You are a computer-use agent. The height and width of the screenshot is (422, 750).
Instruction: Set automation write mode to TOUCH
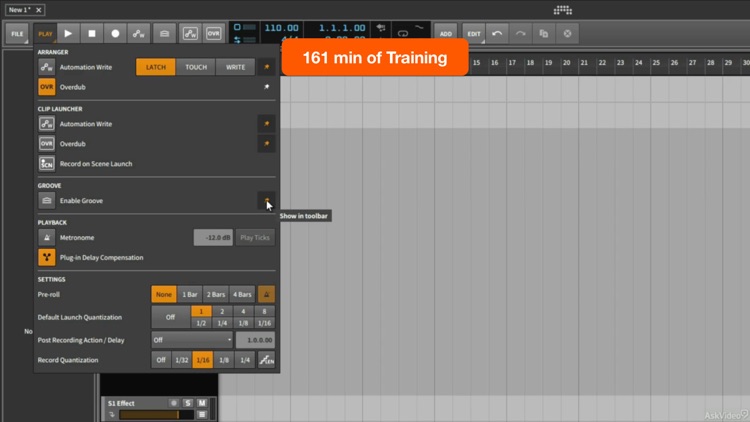click(196, 67)
